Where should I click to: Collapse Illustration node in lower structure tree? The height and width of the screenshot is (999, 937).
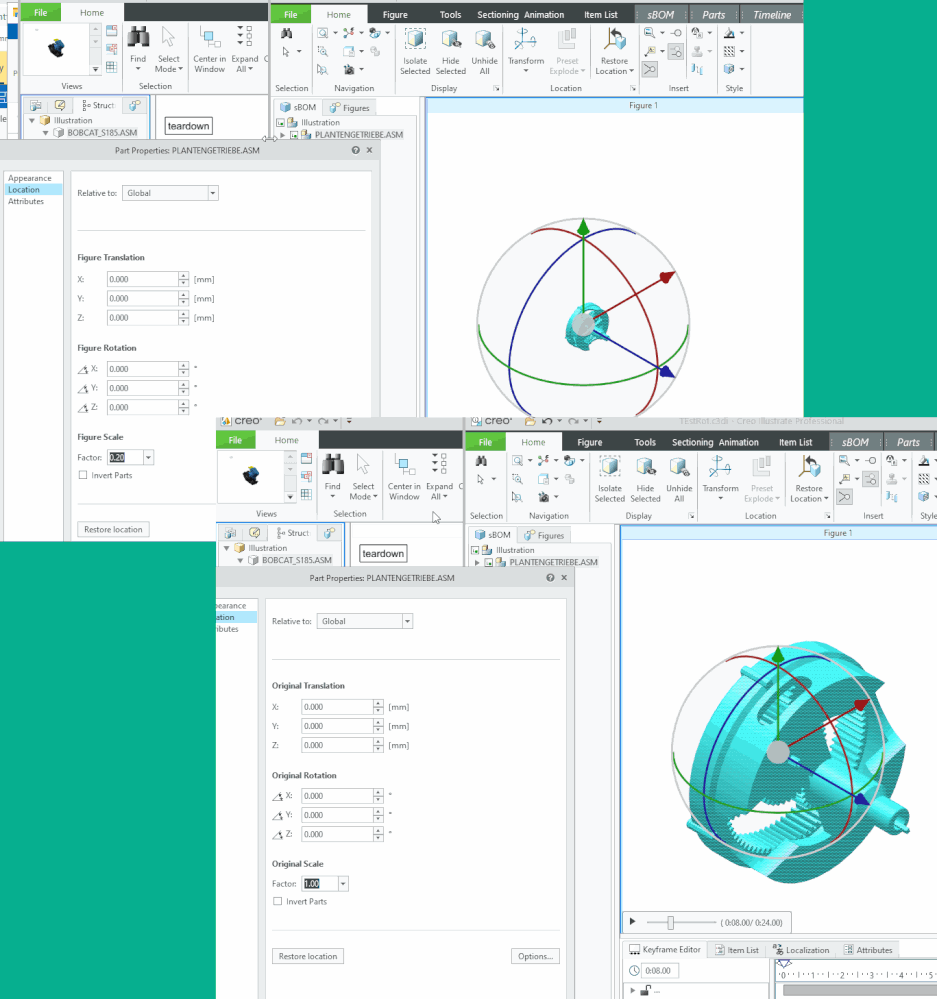click(x=226, y=548)
